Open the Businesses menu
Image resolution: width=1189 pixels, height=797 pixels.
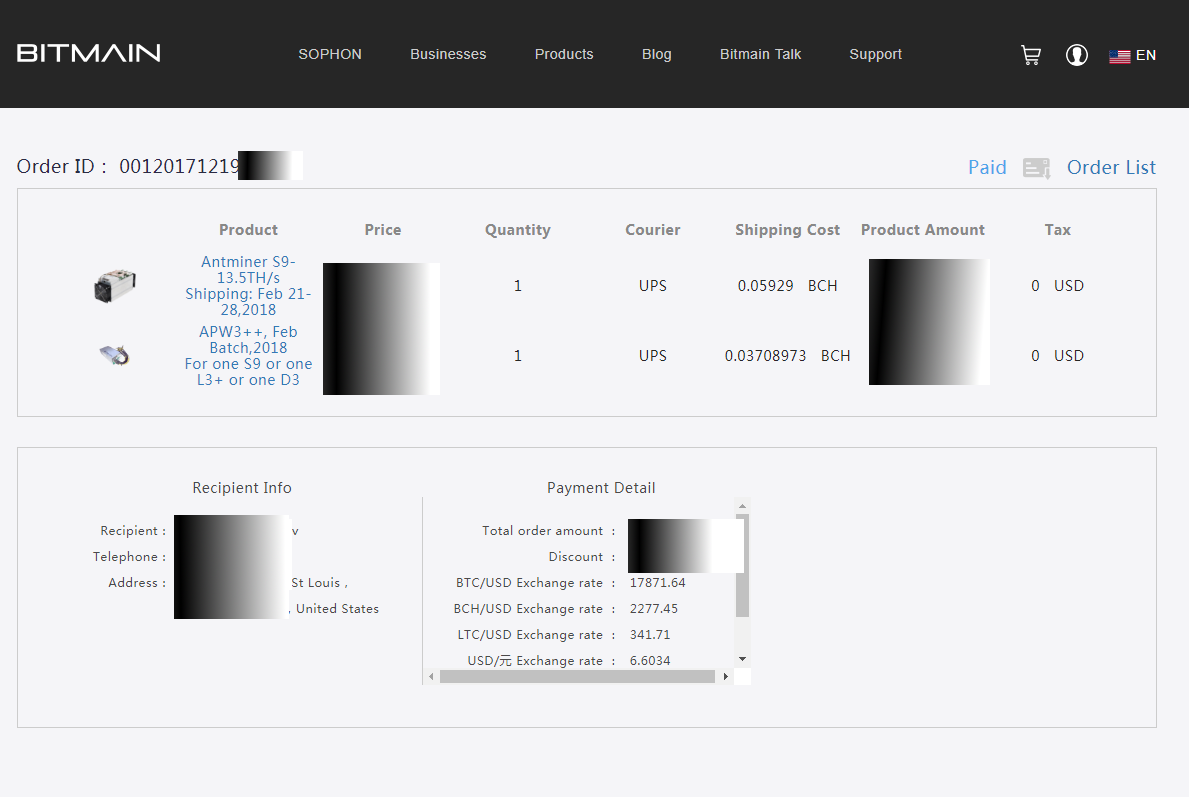pos(448,54)
